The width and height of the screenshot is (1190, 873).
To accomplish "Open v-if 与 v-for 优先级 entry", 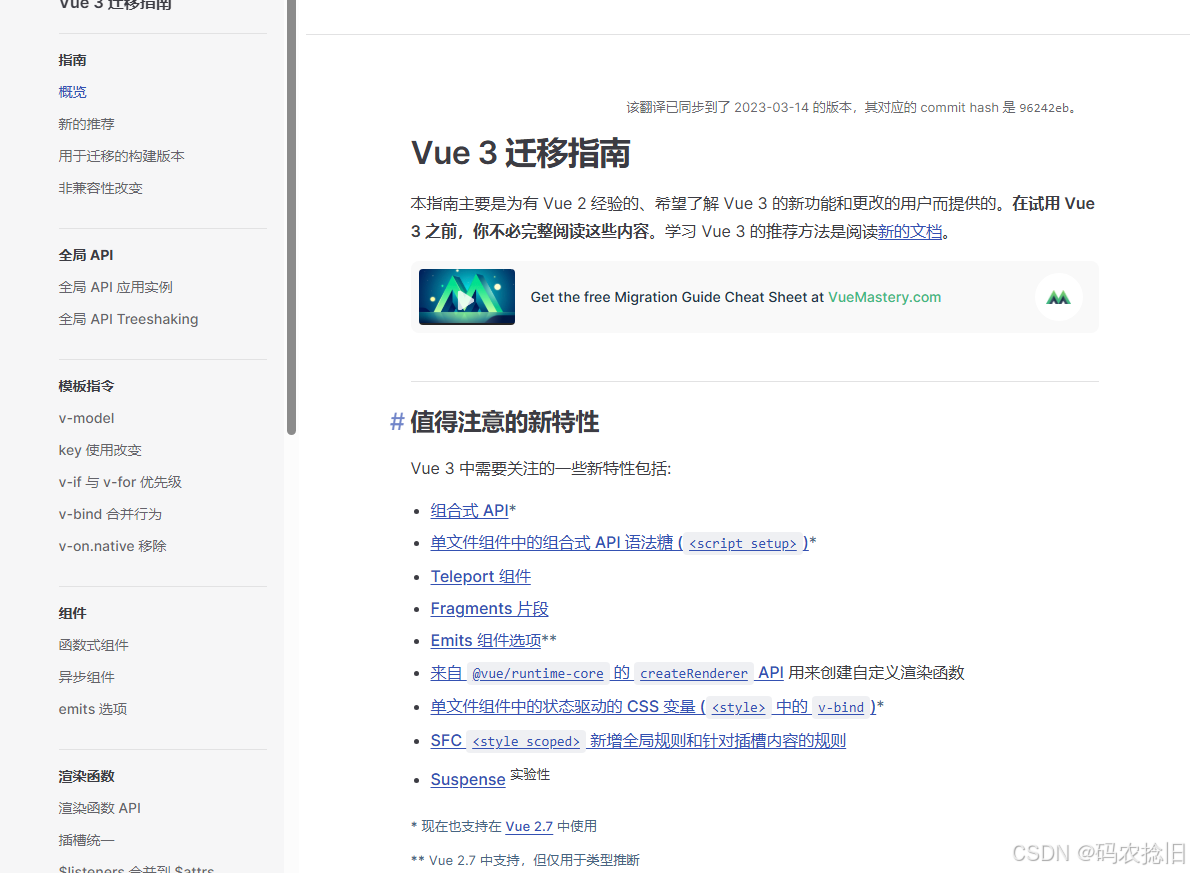I will tap(120, 482).
